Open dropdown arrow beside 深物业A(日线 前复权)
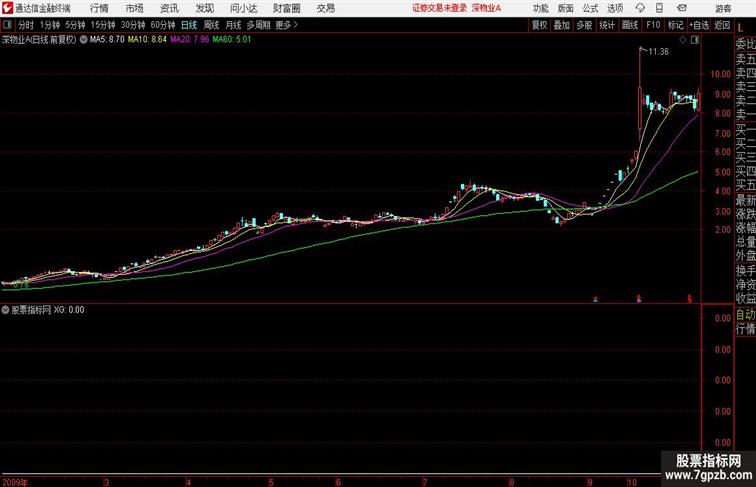 (x=83, y=40)
